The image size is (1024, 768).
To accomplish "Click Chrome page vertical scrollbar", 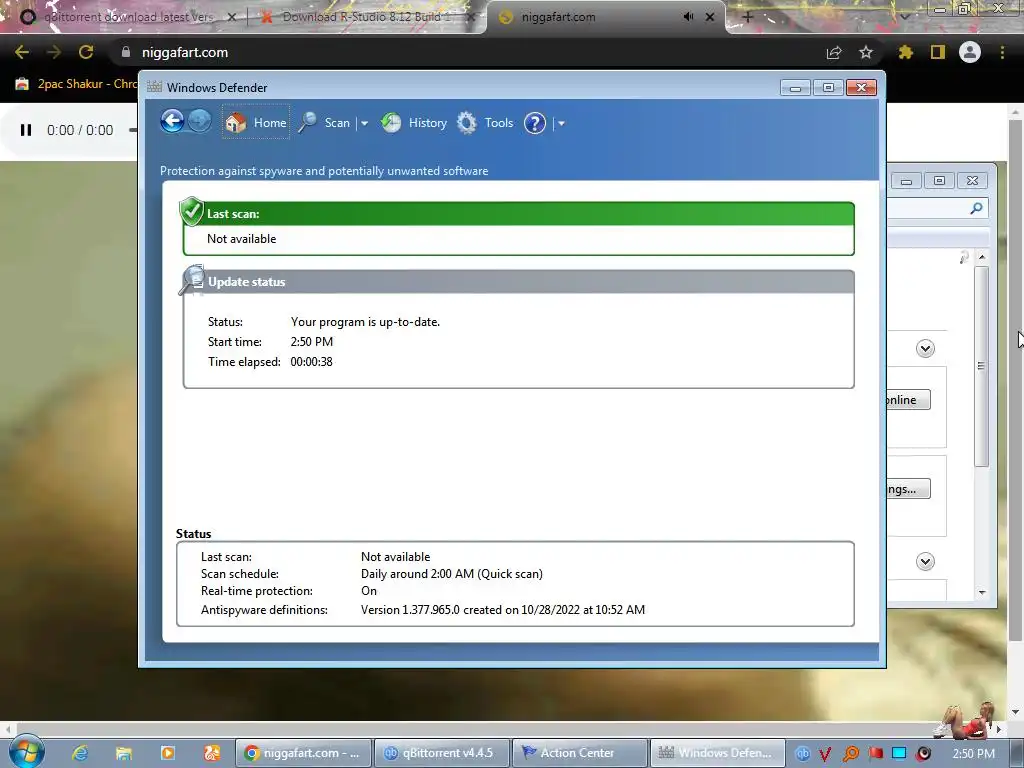I will (1015, 379).
